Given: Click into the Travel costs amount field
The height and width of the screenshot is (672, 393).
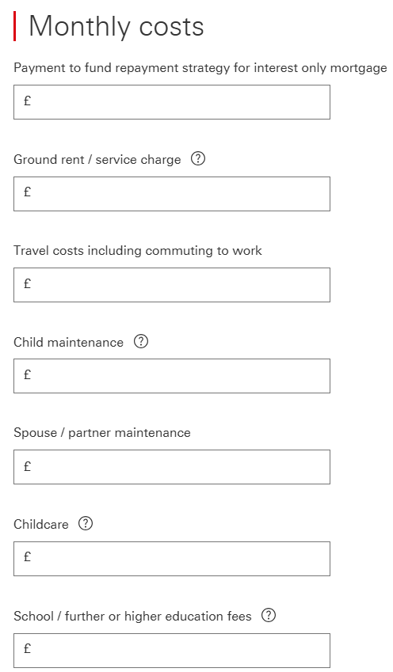Looking at the screenshot, I should coord(172,285).
